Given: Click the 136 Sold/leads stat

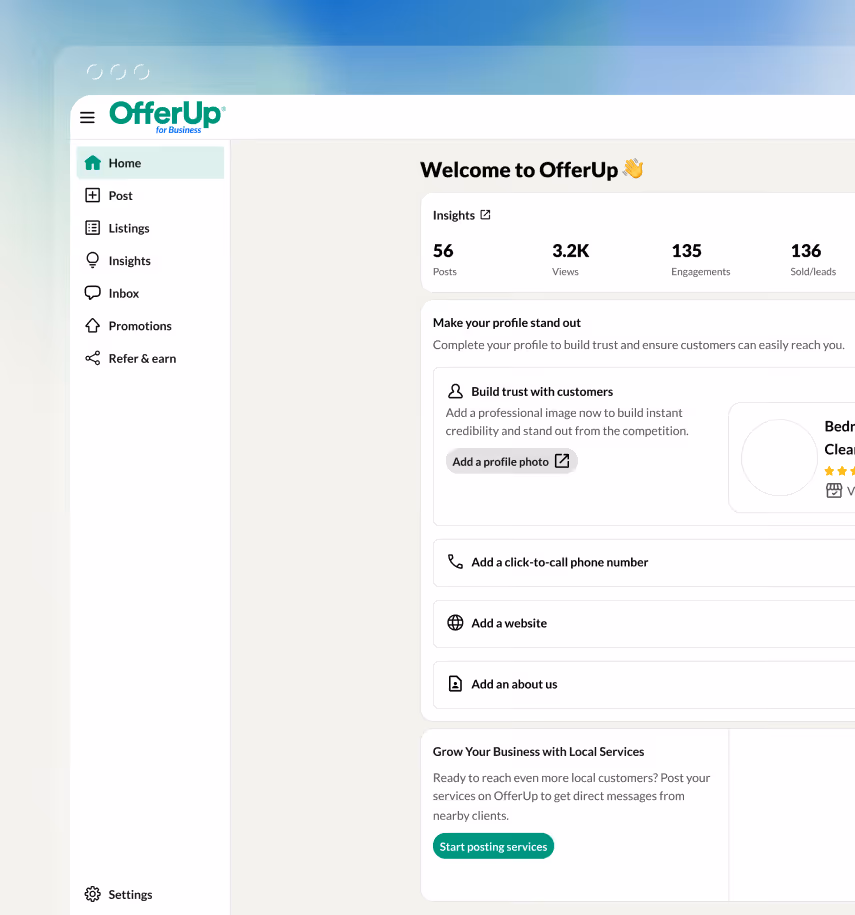Looking at the screenshot, I should [813, 259].
